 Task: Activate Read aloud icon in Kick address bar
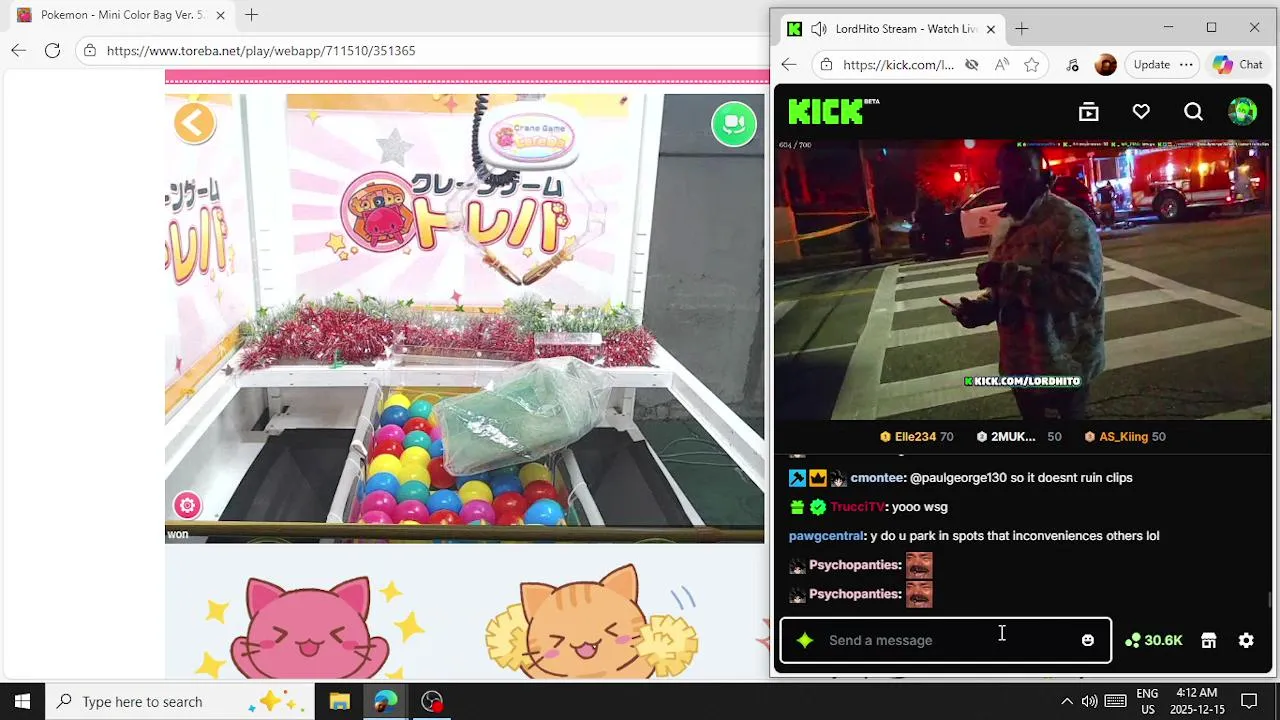[x=1002, y=65]
